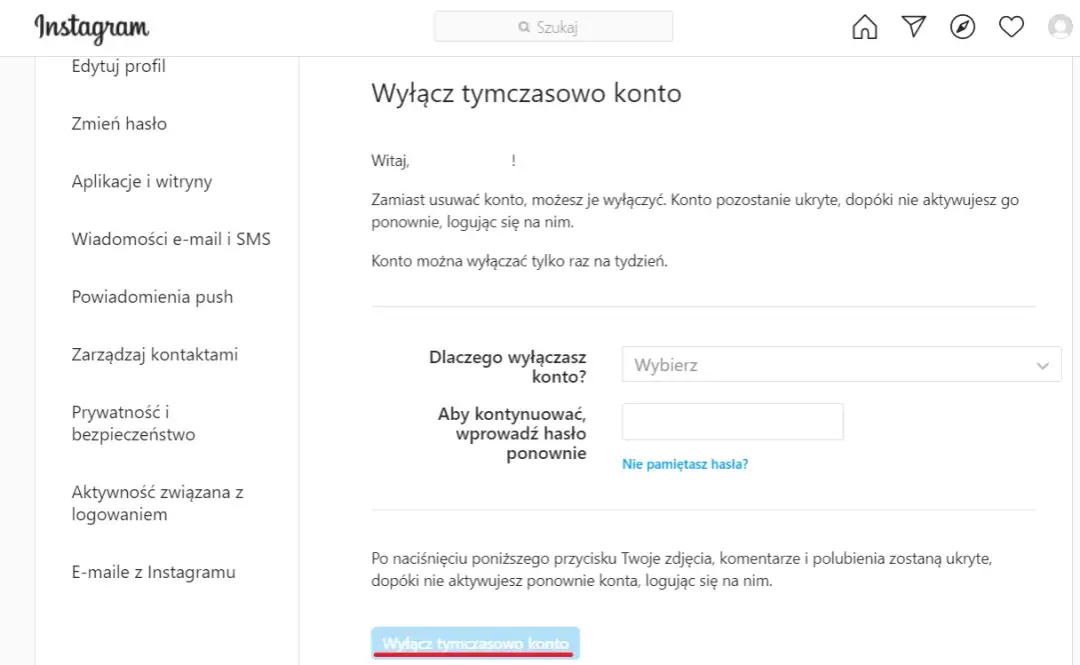Expand the reason selection dropdown labeled Wybierz
The image size is (1080, 665).
(x=840, y=364)
